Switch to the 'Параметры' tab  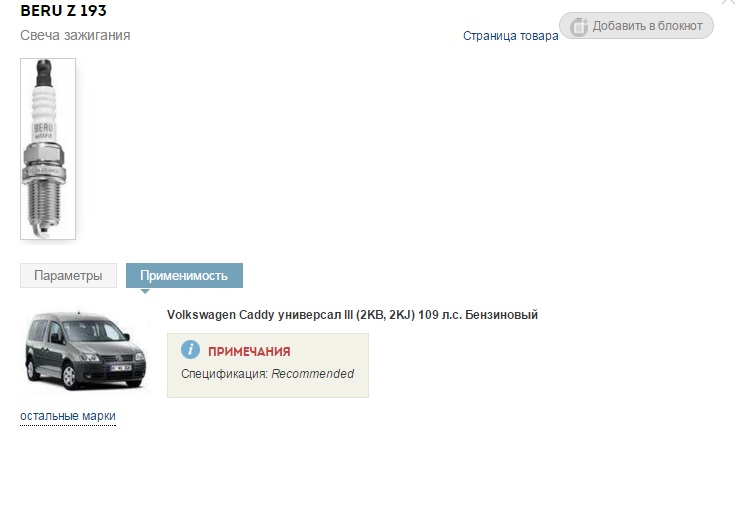click(68, 276)
